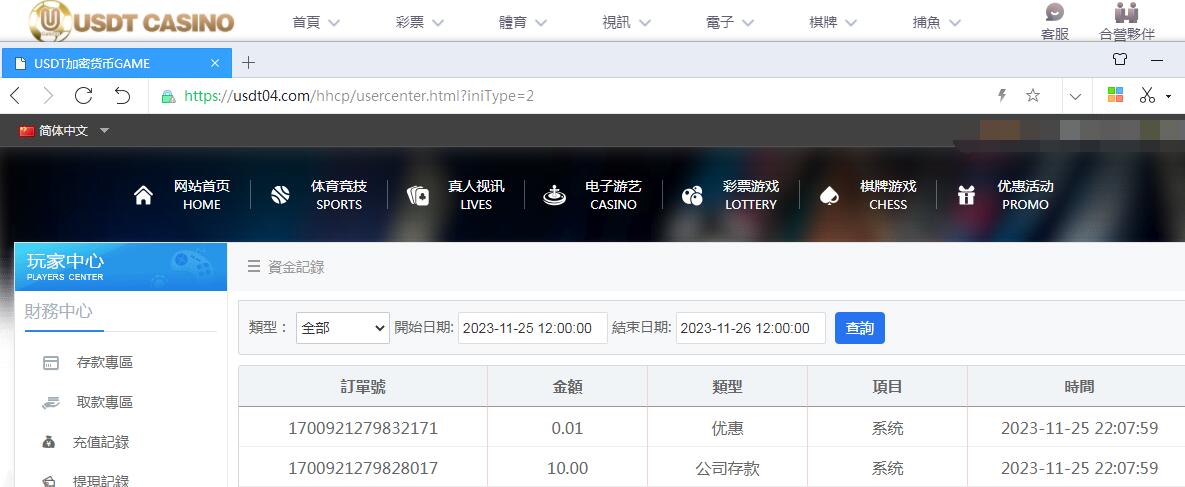Viewport: 1185px width, 487px height.
Task: Open the scissors tool dropdown arrow
Action: tap(1168, 96)
